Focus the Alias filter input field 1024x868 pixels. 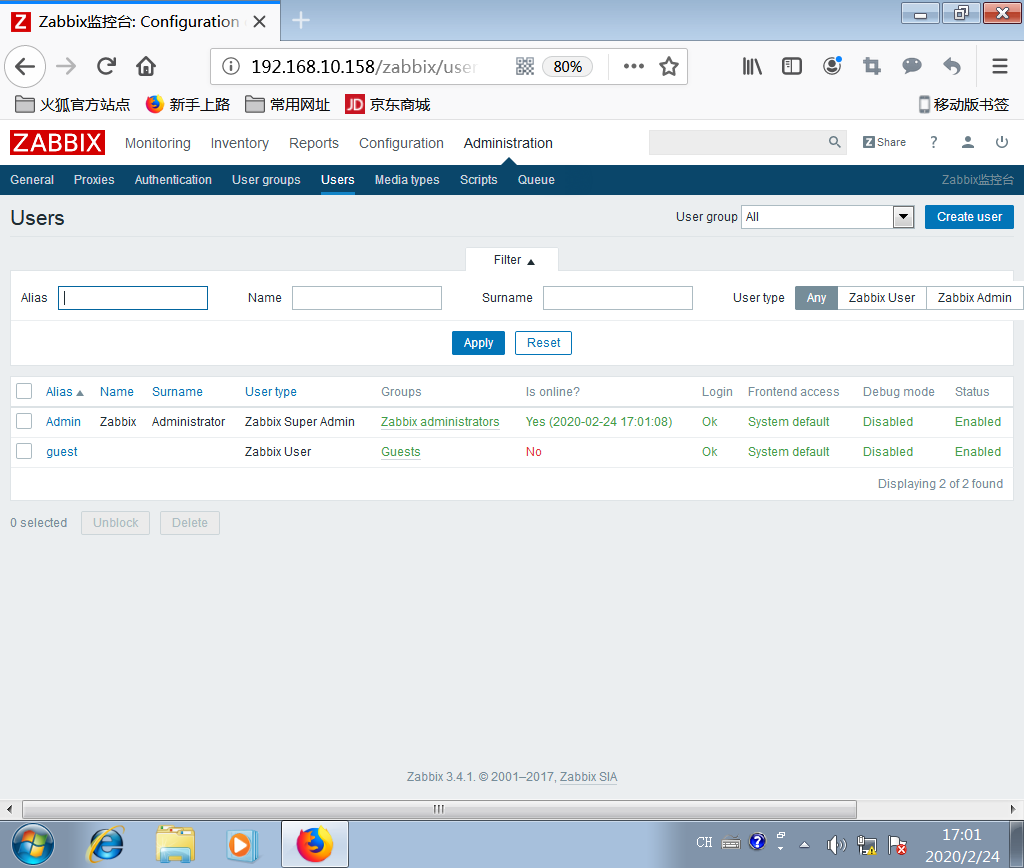pyautogui.click(x=133, y=298)
